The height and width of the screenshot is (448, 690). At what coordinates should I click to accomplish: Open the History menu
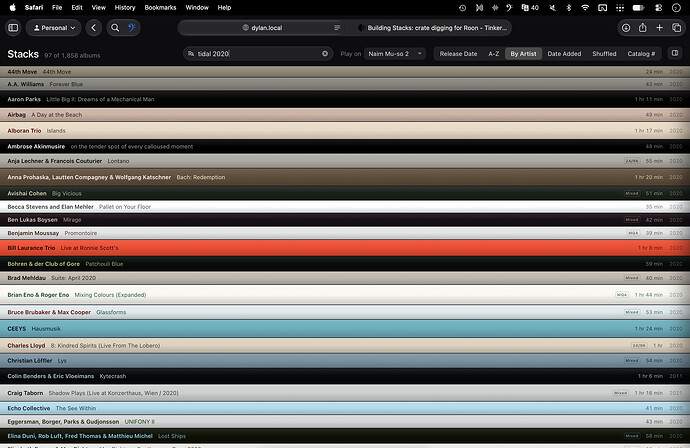pos(125,7)
